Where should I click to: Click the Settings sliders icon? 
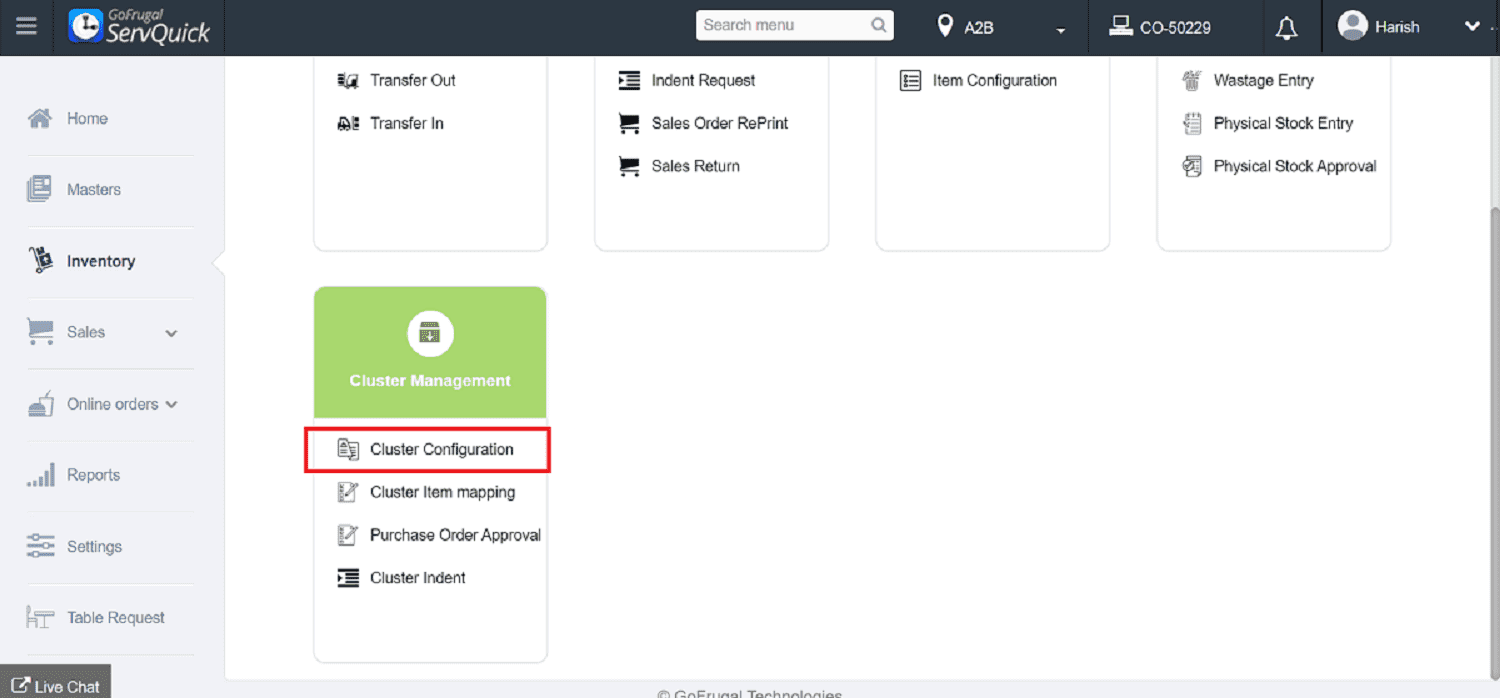pyautogui.click(x=41, y=546)
